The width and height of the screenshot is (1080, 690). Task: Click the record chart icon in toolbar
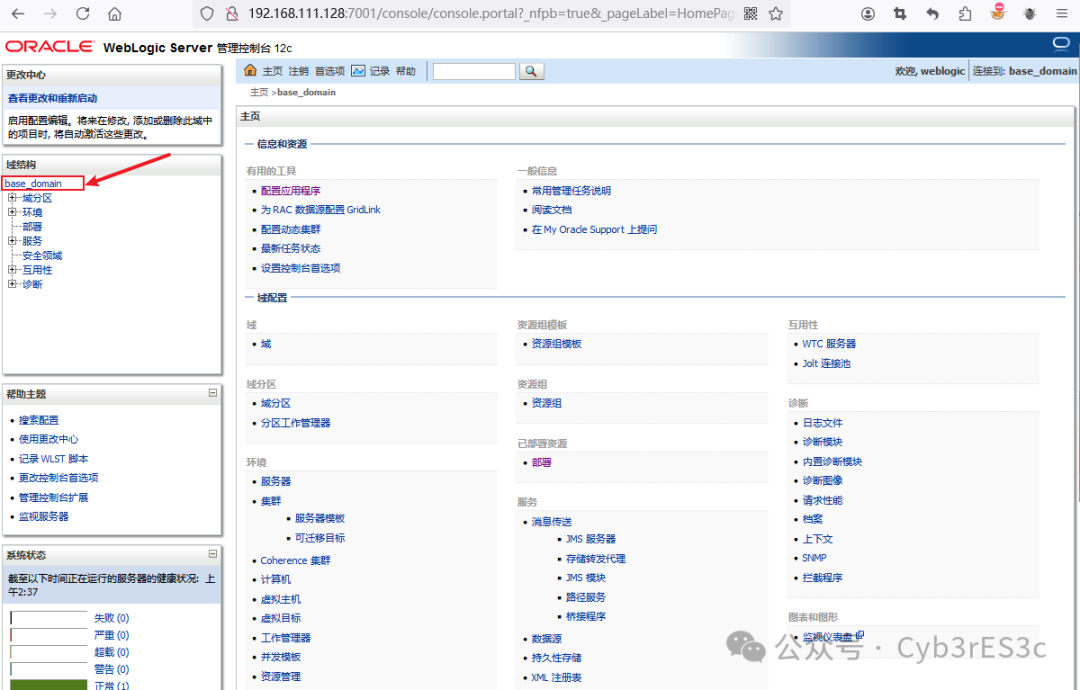(358, 71)
